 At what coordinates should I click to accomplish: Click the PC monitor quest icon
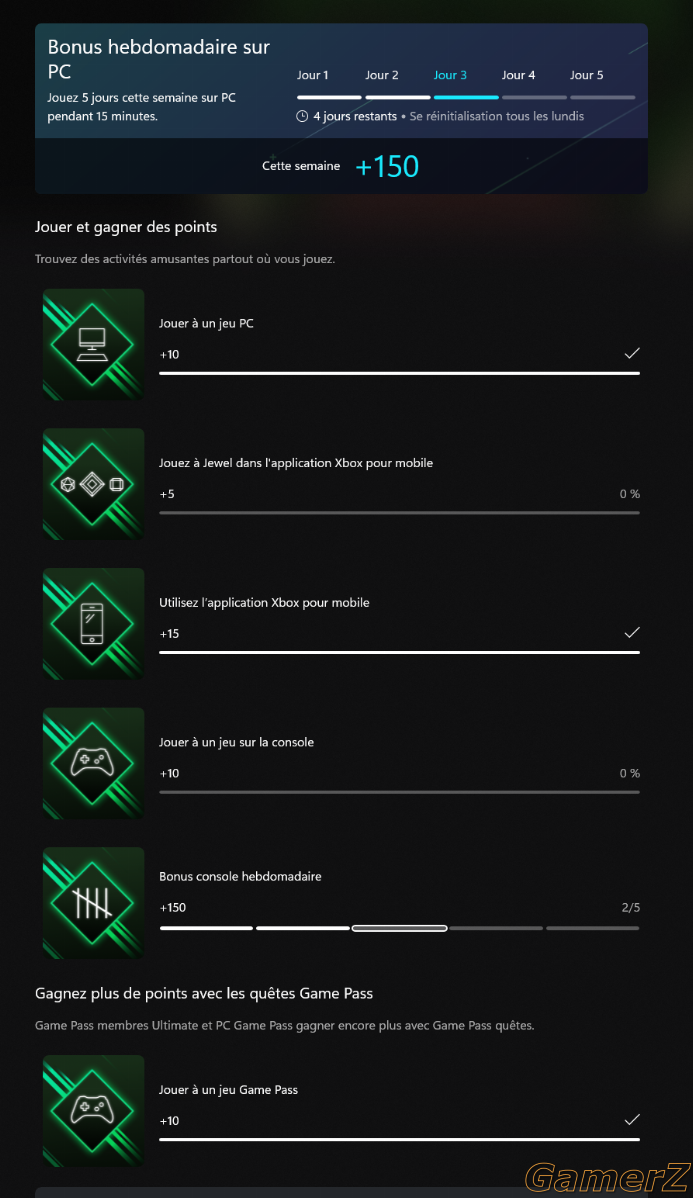point(93,345)
